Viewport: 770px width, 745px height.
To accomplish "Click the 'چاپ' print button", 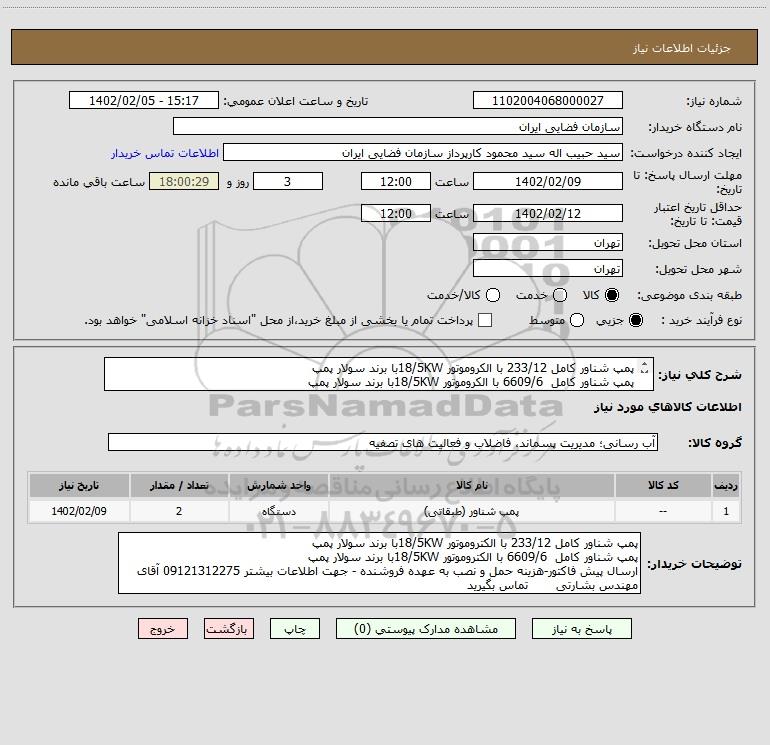I will [x=295, y=629].
